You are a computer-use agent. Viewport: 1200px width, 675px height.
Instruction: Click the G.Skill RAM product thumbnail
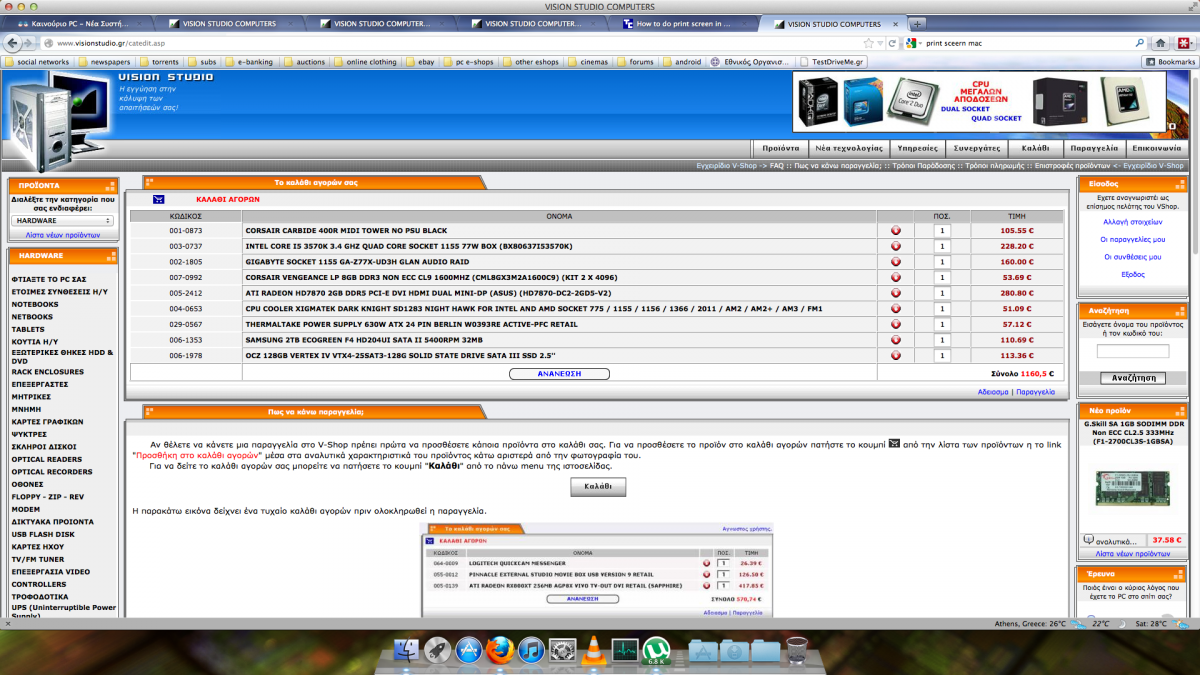tap(1133, 488)
